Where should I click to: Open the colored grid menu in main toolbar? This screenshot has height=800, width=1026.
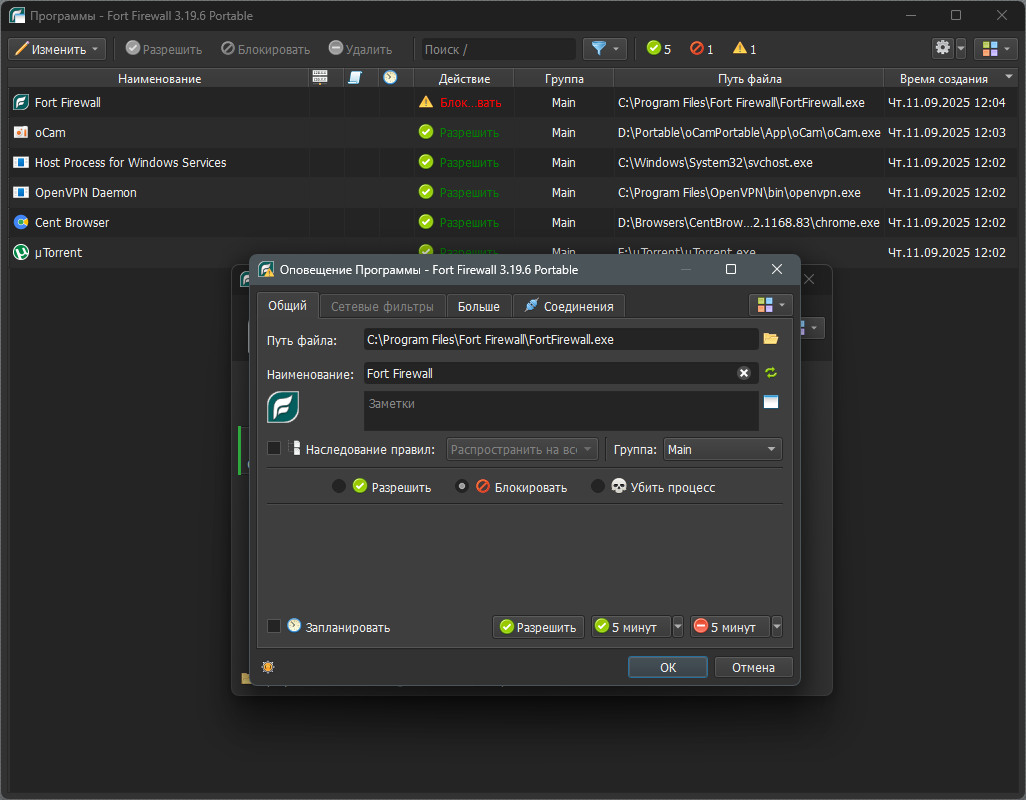[x=996, y=48]
